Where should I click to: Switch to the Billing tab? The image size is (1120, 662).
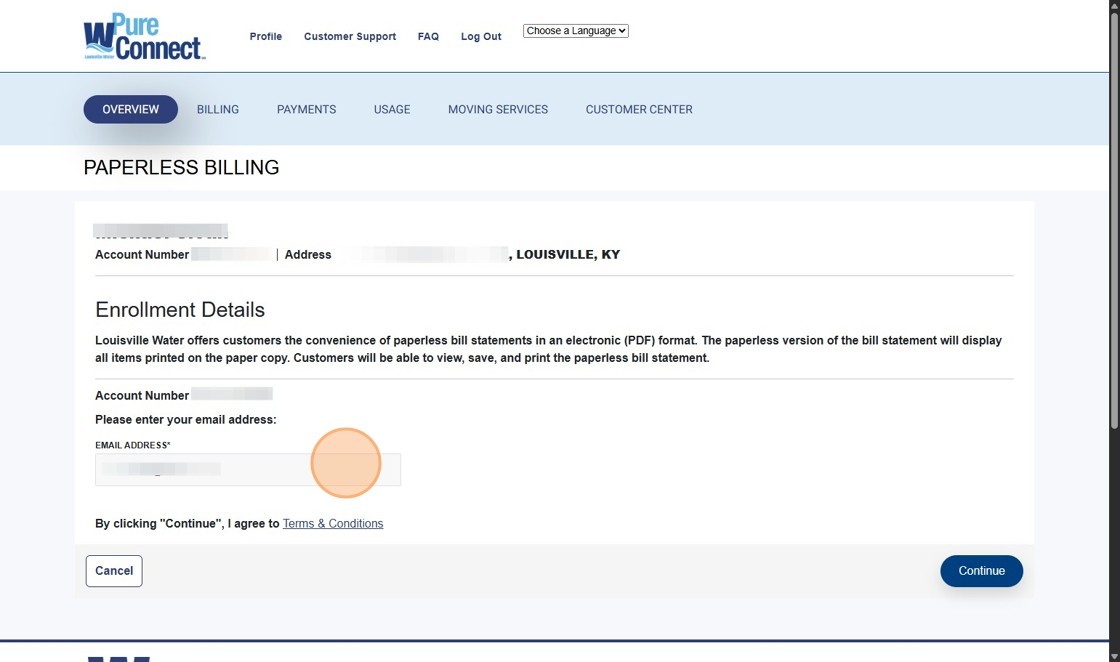point(217,109)
